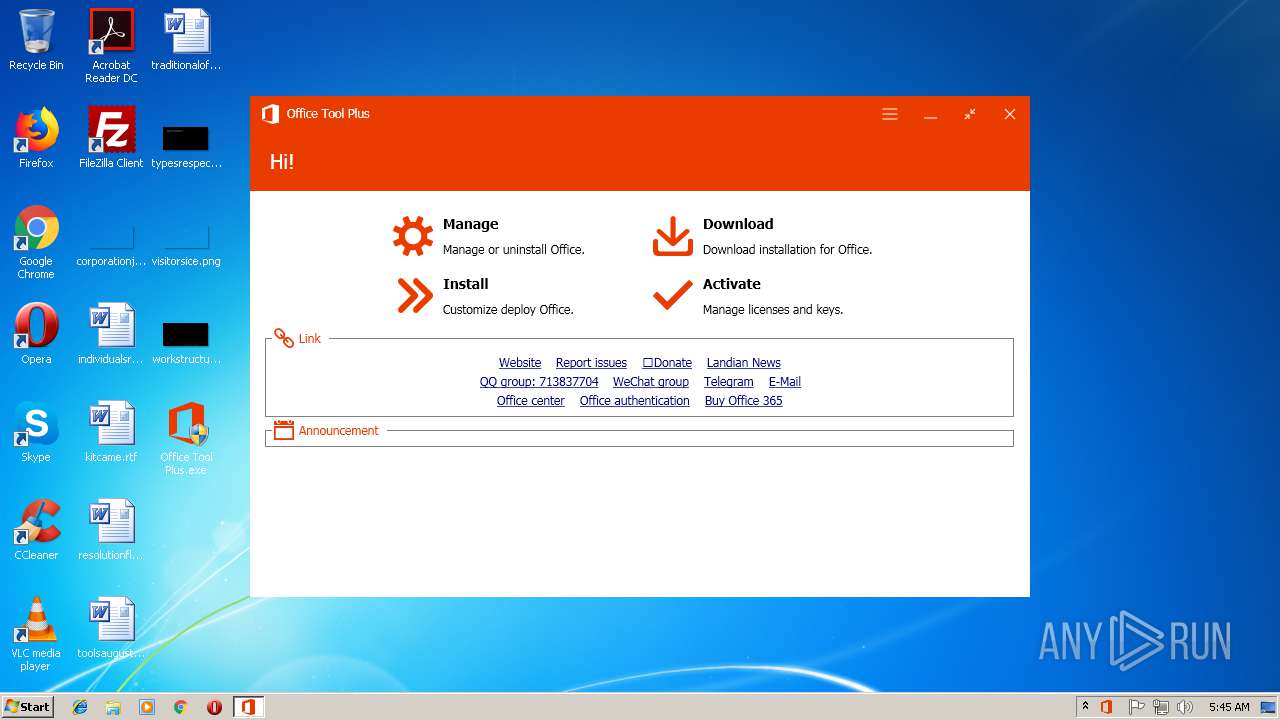Open Windows Media Player from taskbar
Screen dimensions: 1280x720
click(147, 707)
